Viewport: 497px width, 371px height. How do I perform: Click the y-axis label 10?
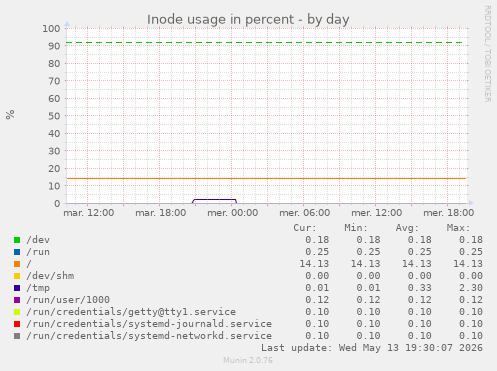coord(54,186)
